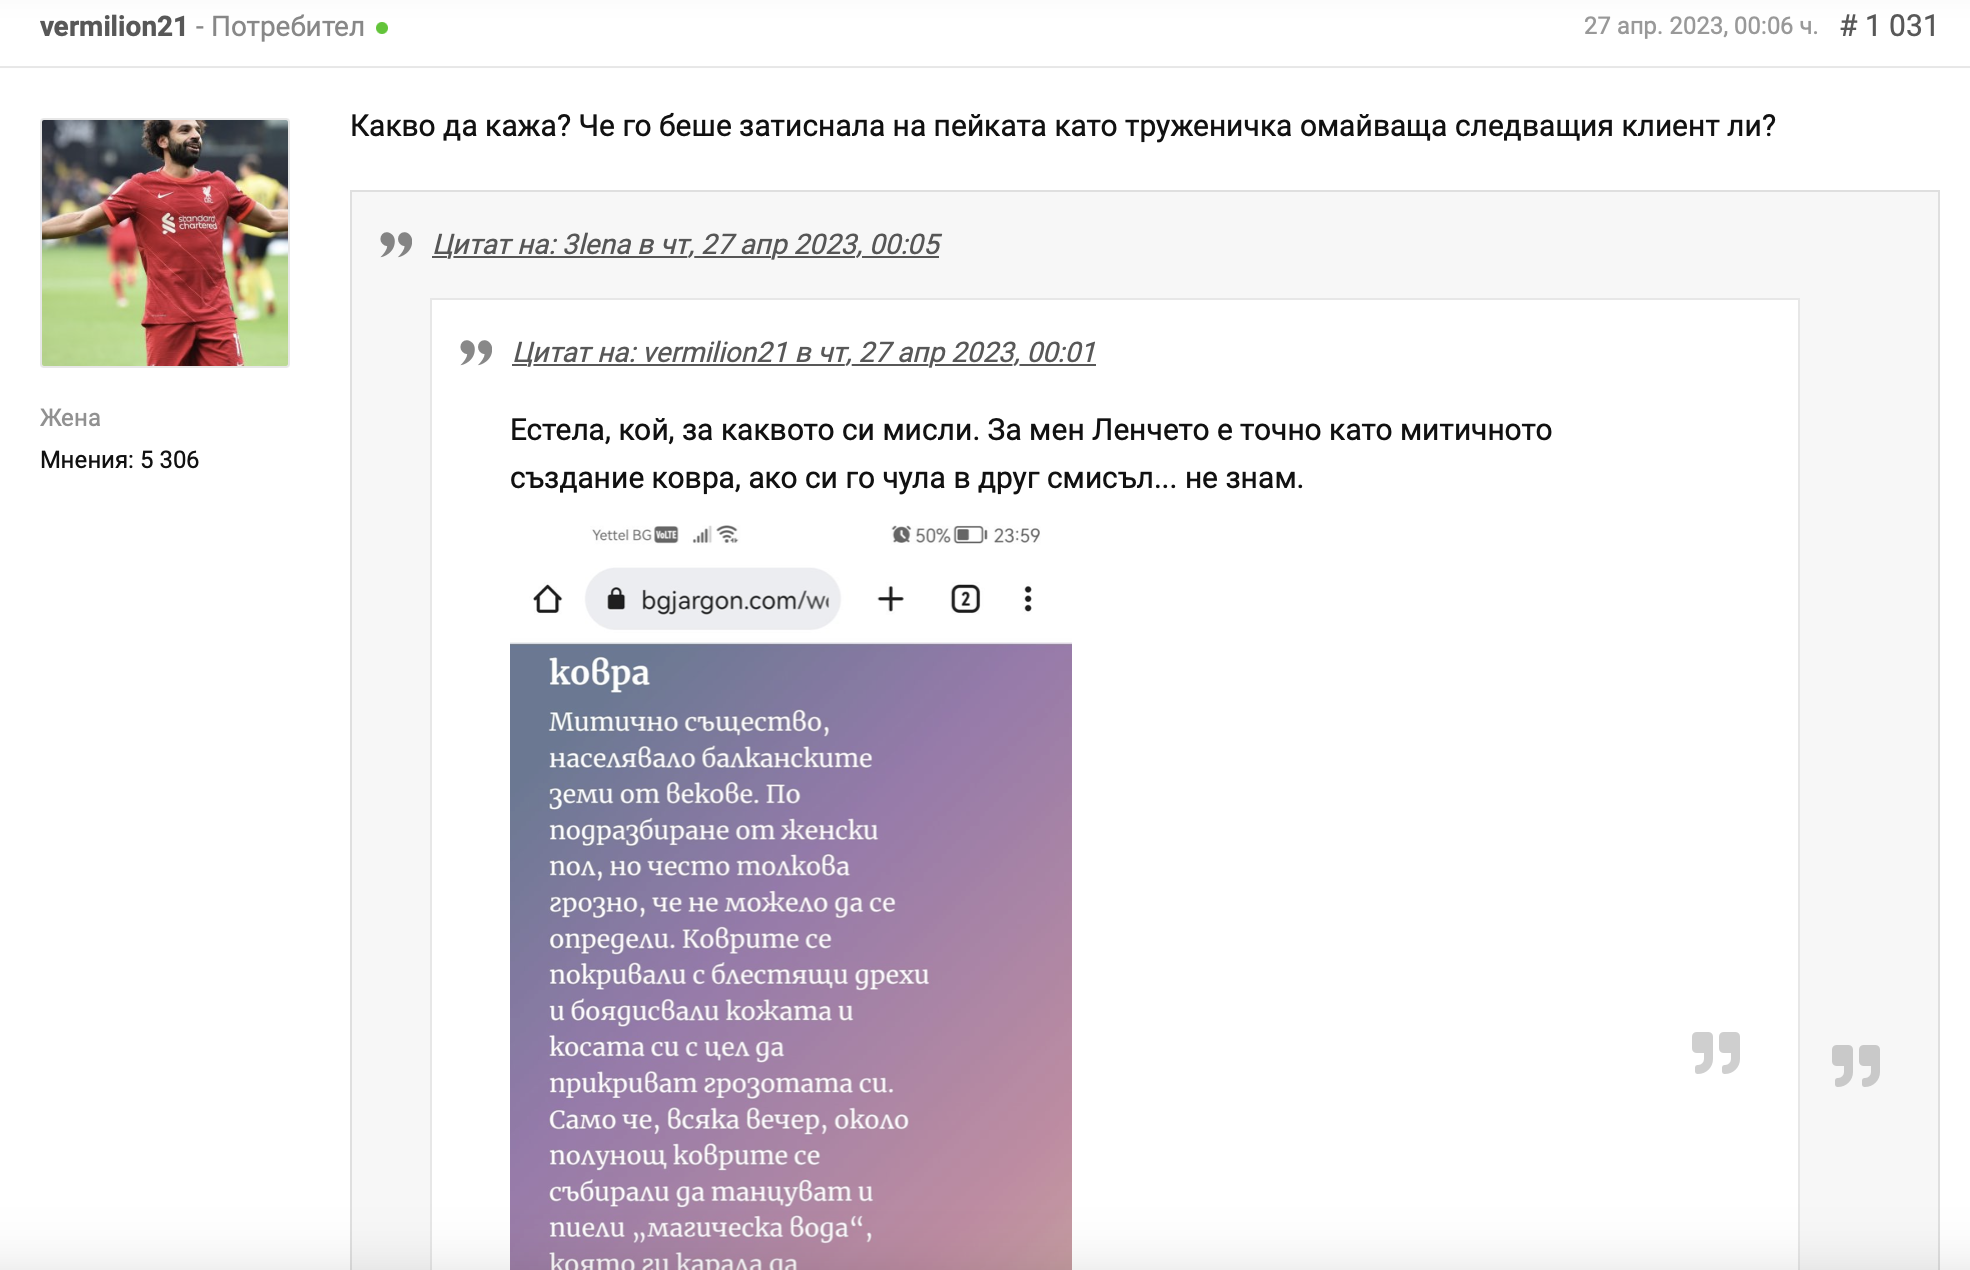
Task: Click the plus new tab icon
Action: pyautogui.click(x=890, y=599)
